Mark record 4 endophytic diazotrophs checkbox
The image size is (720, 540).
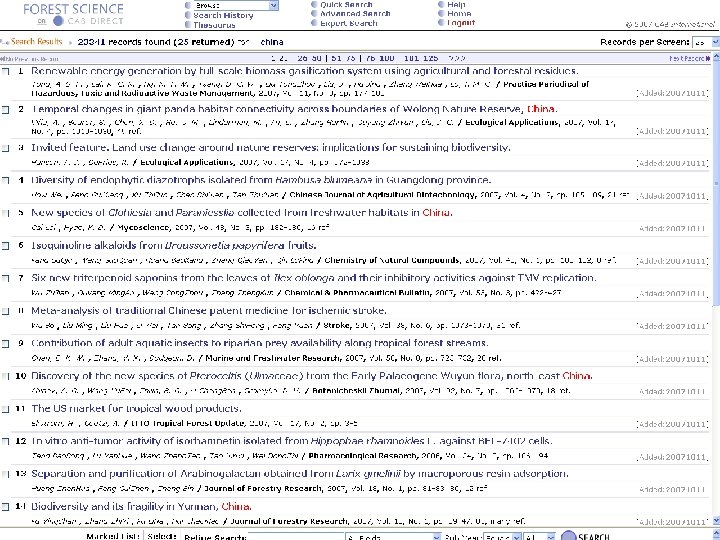pos(6,180)
